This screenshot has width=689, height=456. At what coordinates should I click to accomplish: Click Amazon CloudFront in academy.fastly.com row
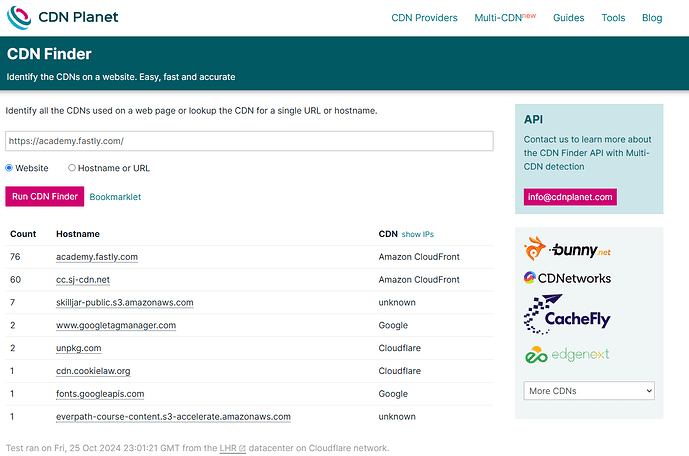coord(419,257)
